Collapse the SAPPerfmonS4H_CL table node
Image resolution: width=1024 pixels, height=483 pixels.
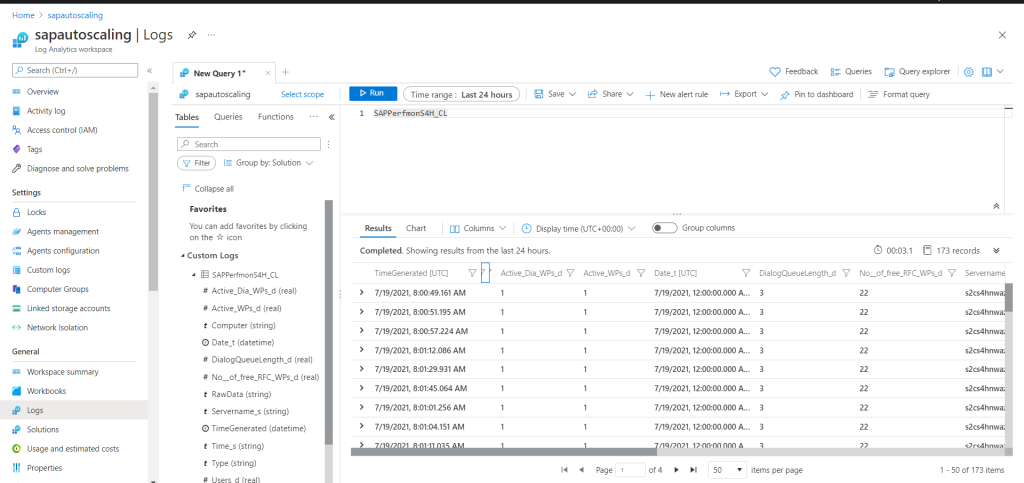coord(194,275)
